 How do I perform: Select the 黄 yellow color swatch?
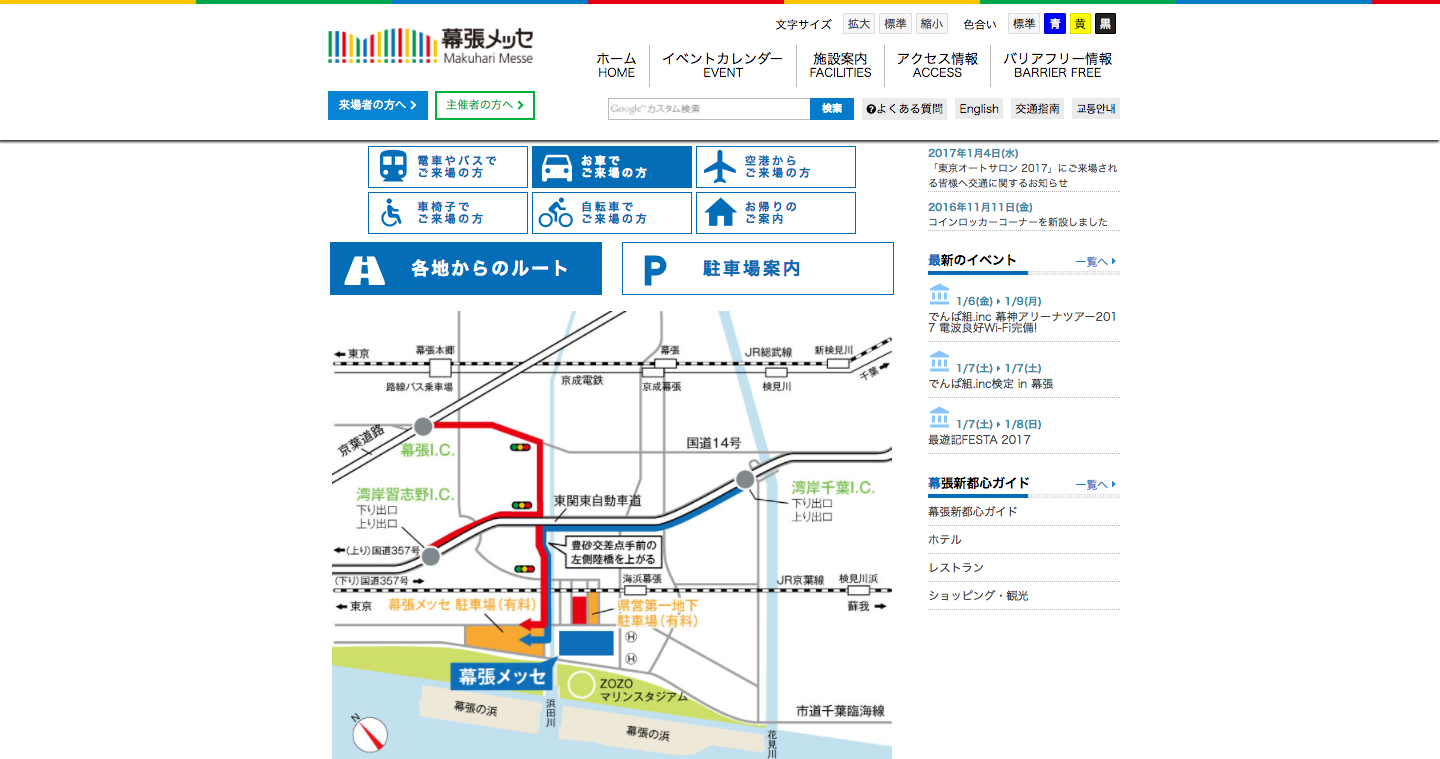click(x=1080, y=23)
